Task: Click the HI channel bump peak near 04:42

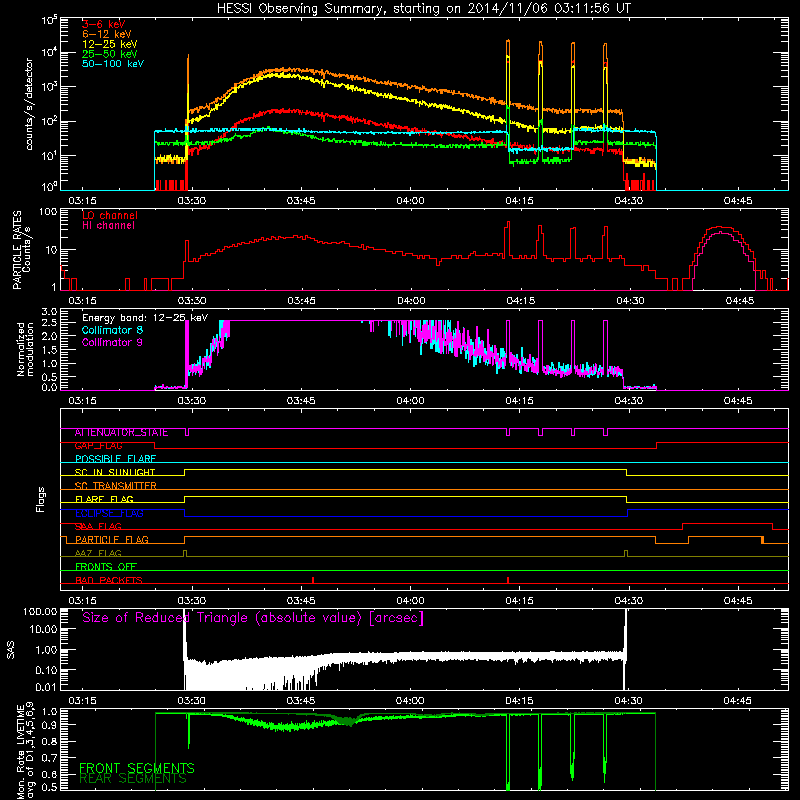Action: coord(720,233)
